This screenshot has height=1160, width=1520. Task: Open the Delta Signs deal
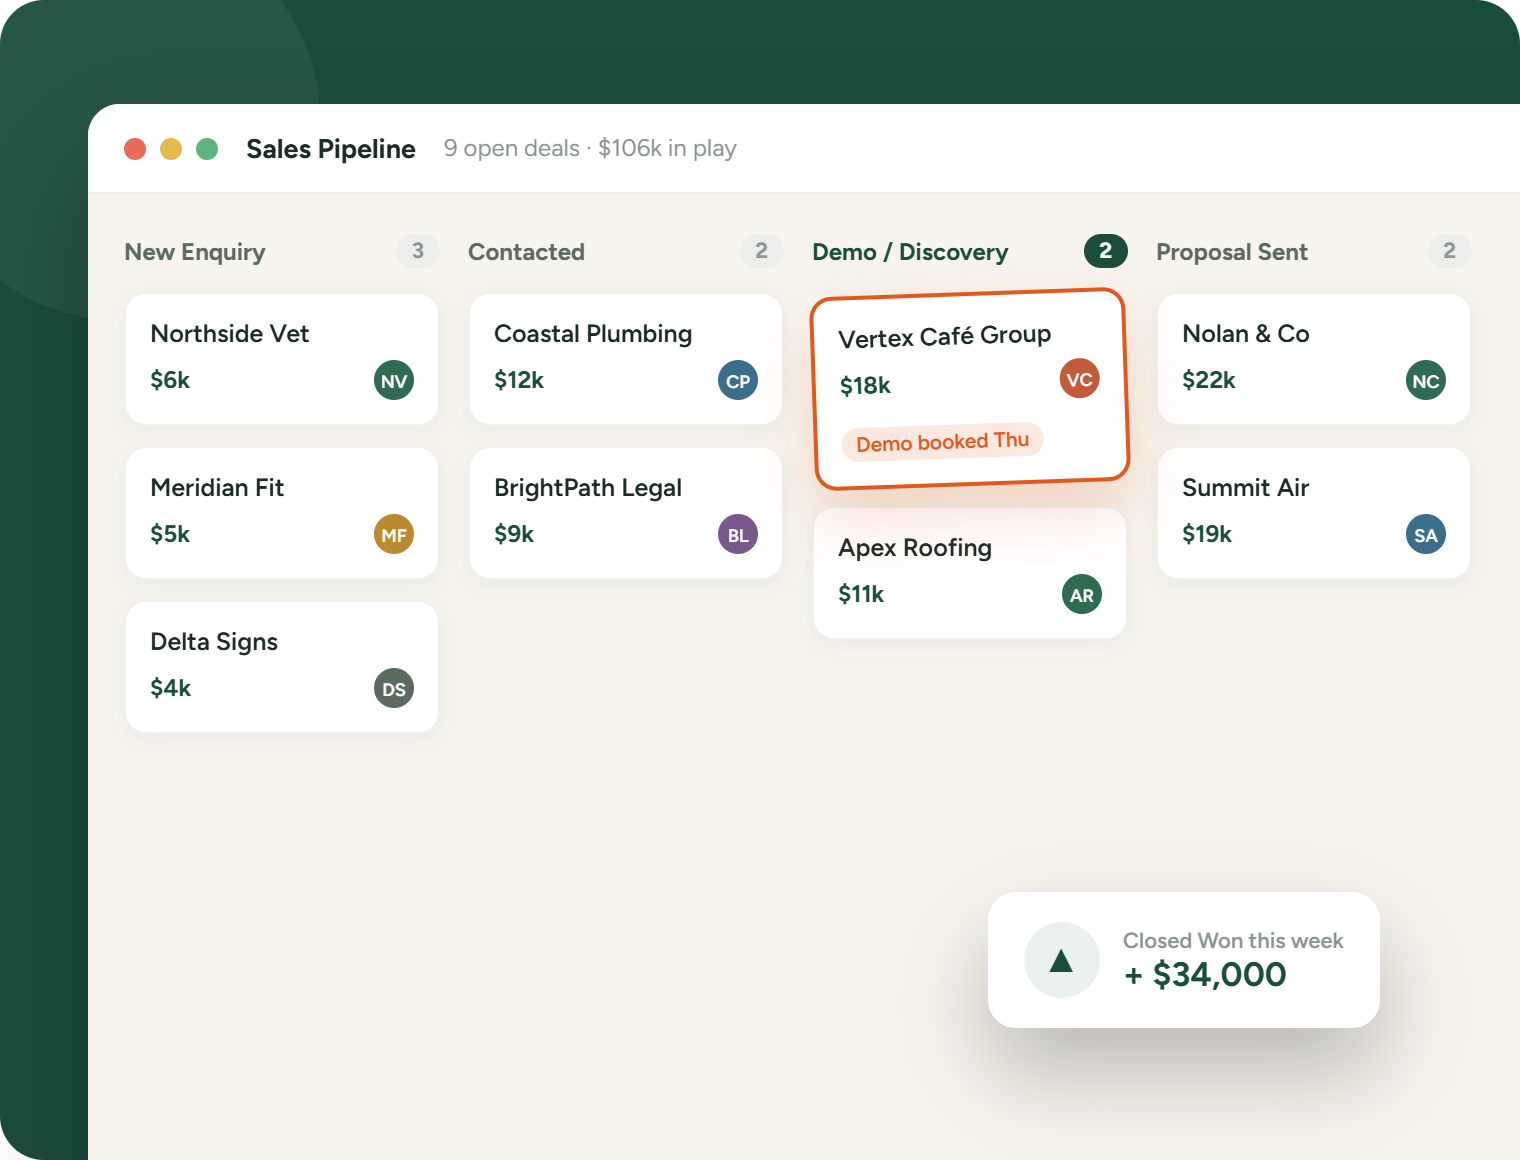(x=282, y=667)
